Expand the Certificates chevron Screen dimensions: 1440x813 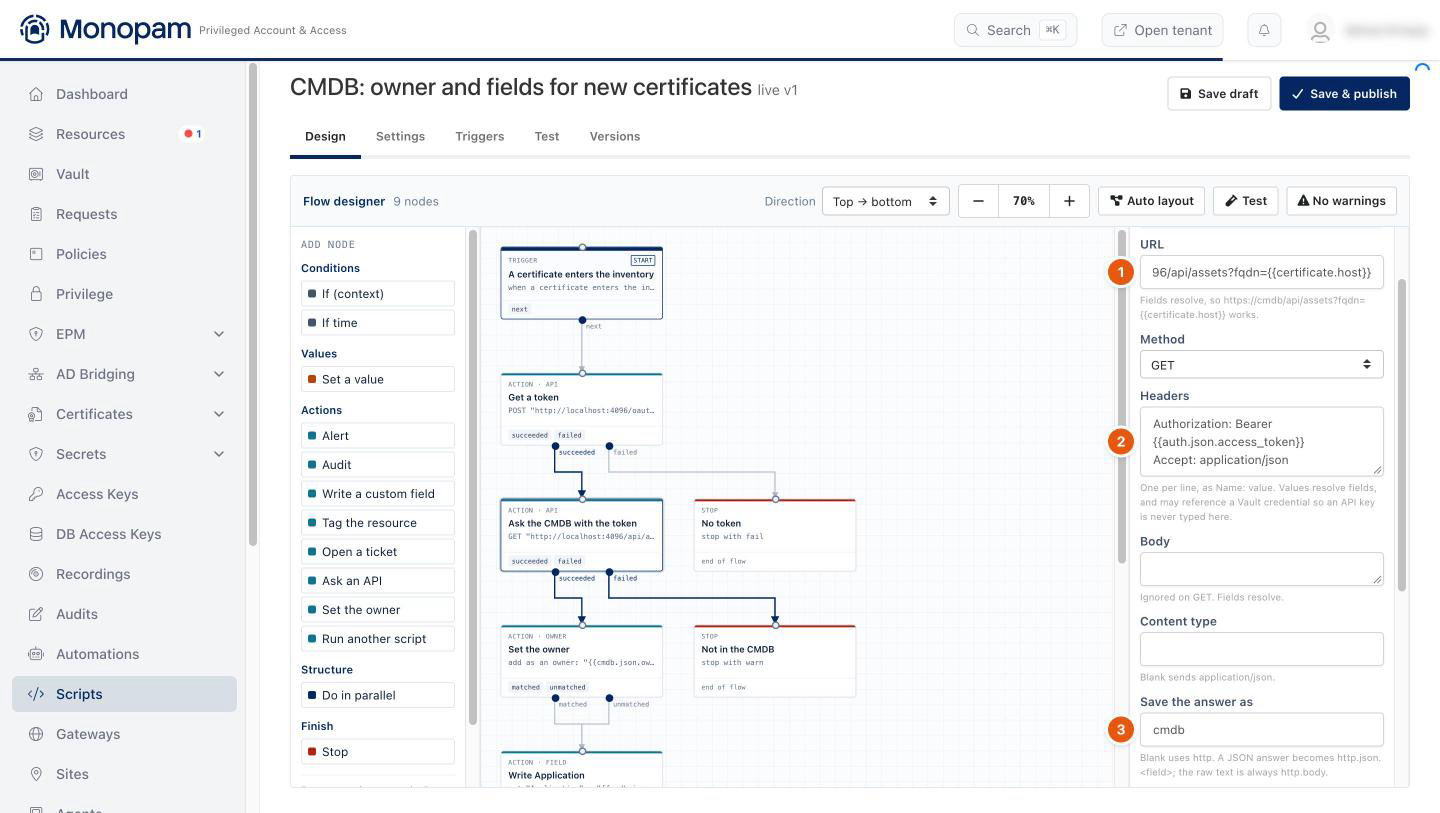point(219,414)
